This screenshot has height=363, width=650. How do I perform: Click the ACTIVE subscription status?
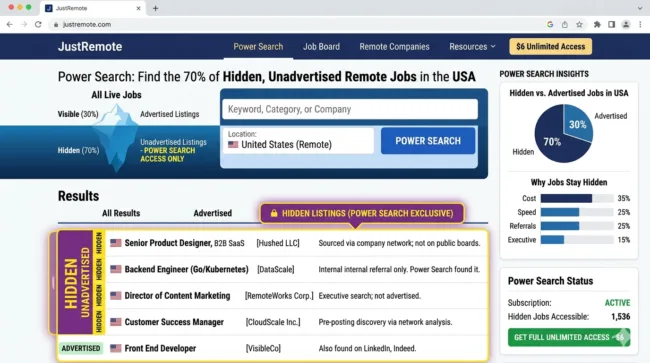pyautogui.click(x=617, y=303)
